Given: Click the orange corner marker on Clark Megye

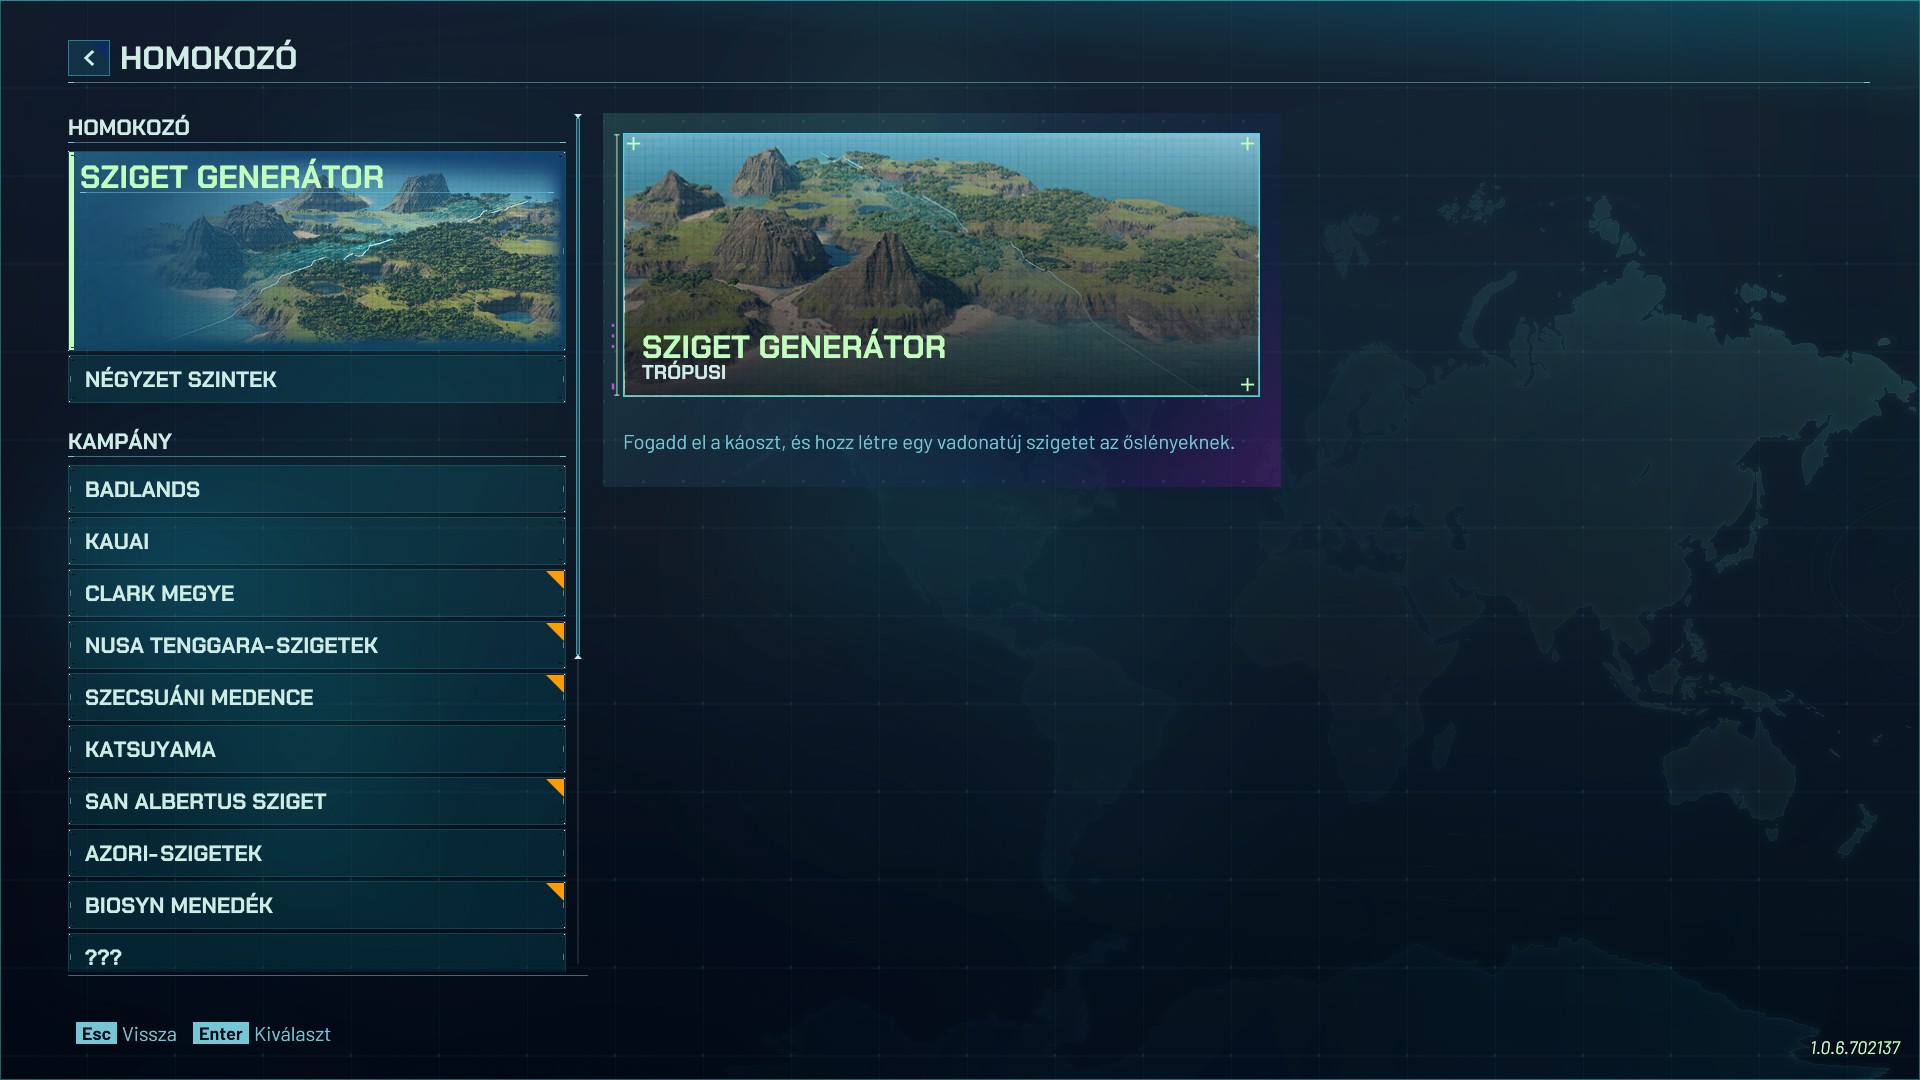Looking at the screenshot, I should point(557,578).
